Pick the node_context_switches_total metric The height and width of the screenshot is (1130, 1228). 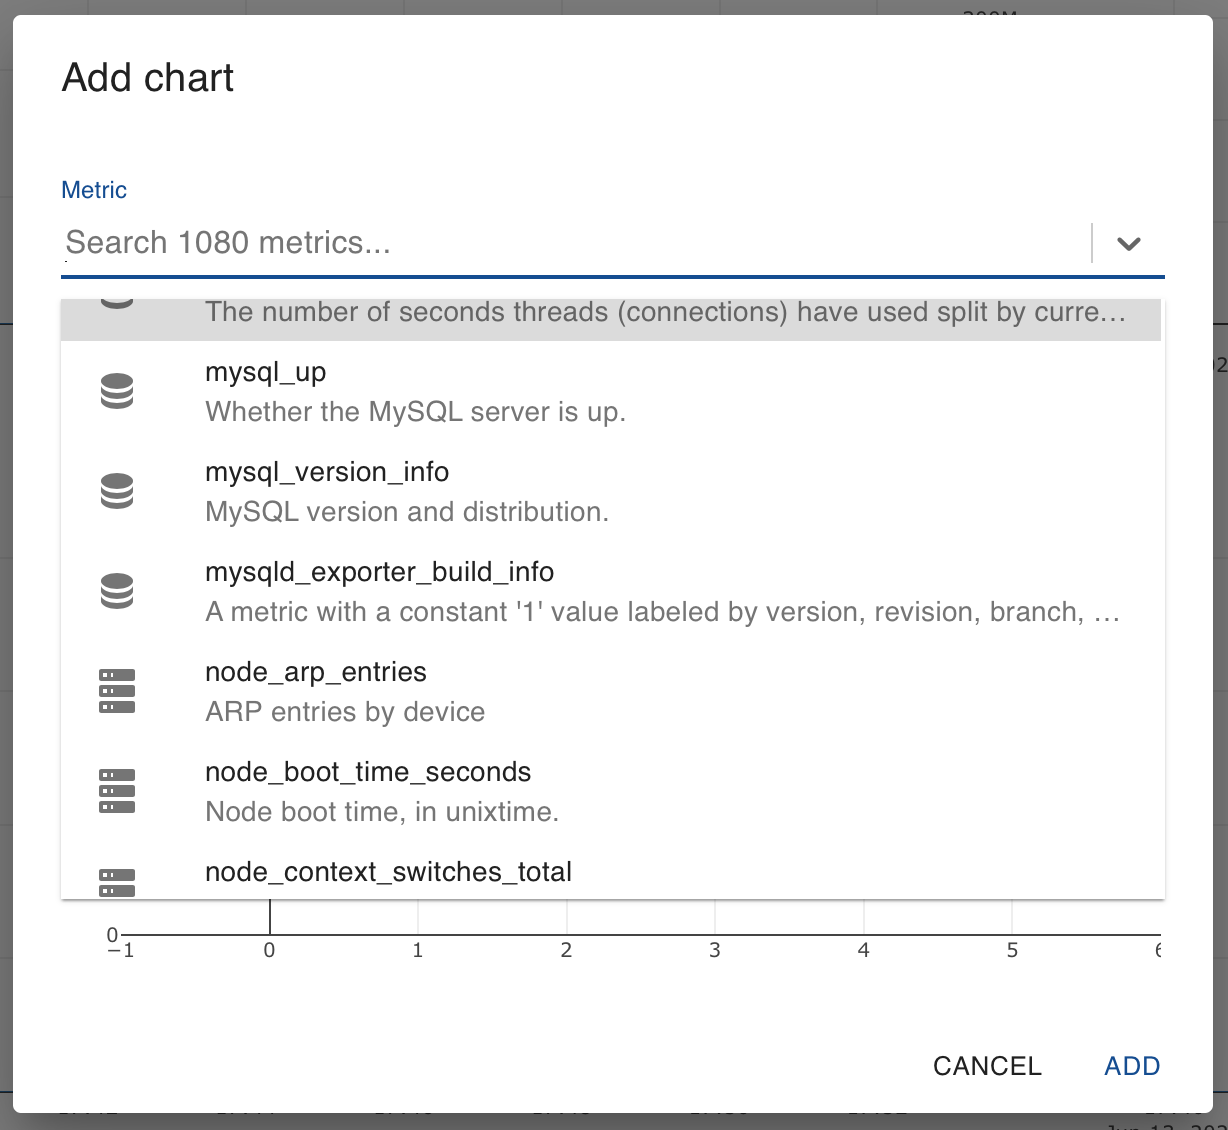611,871
